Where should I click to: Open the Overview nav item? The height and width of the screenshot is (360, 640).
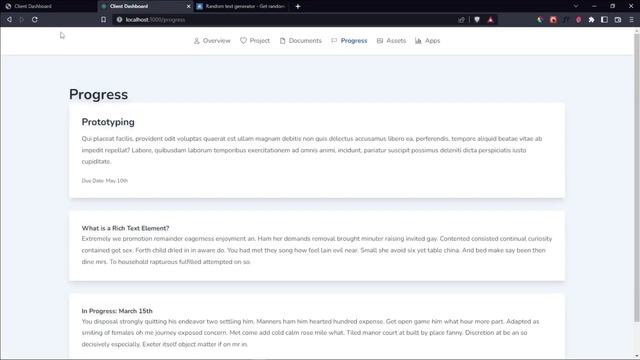pos(212,41)
